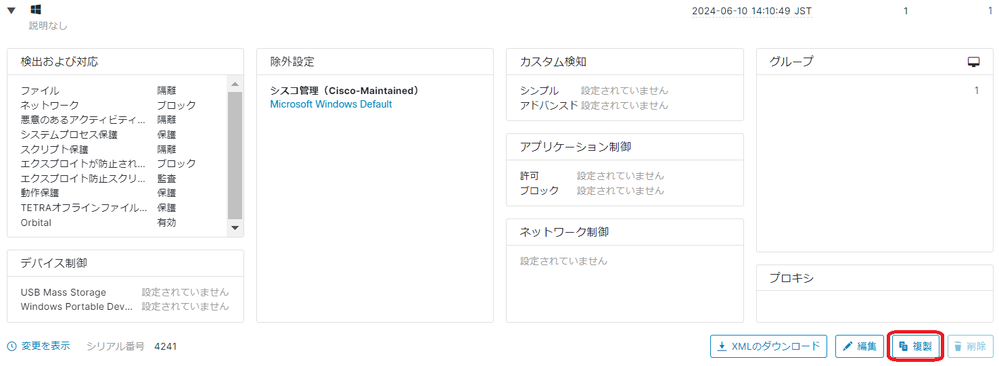This screenshot has width=999, height=366.
Task: Click the scroll down arrow in 検出および対応 list
Action: 234,228
